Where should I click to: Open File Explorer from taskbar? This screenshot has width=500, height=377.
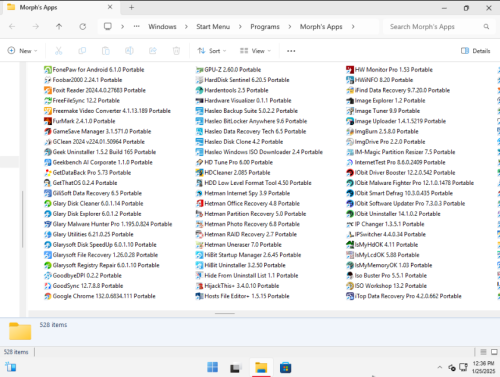click(261, 367)
